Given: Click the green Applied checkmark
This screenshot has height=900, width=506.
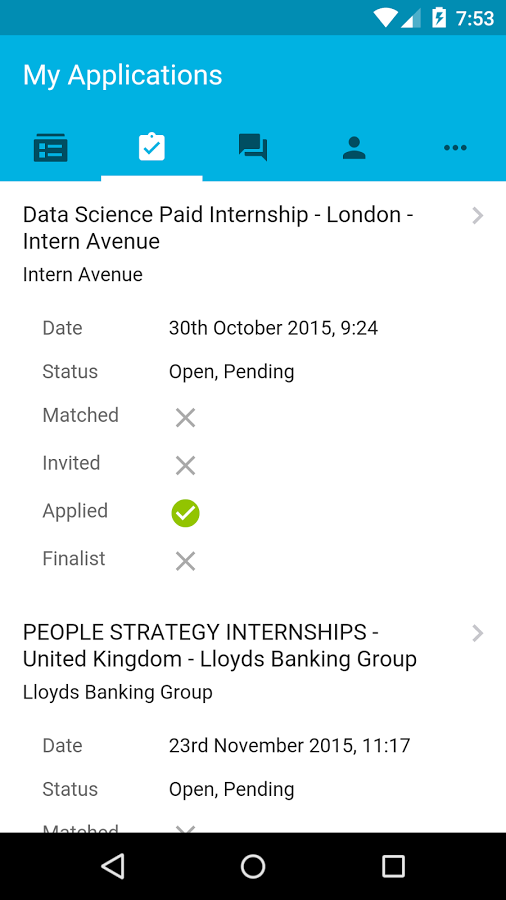Looking at the screenshot, I should (185, 513).
